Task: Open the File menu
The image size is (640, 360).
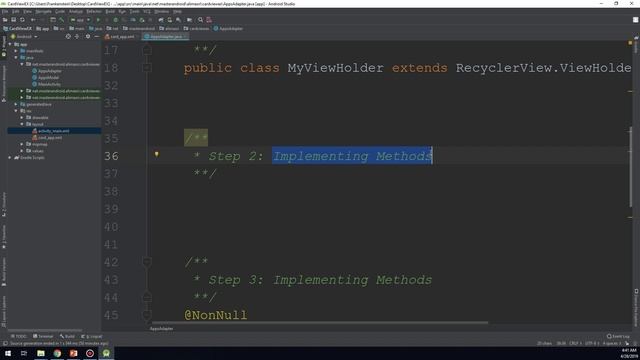Action: point(5,11)
